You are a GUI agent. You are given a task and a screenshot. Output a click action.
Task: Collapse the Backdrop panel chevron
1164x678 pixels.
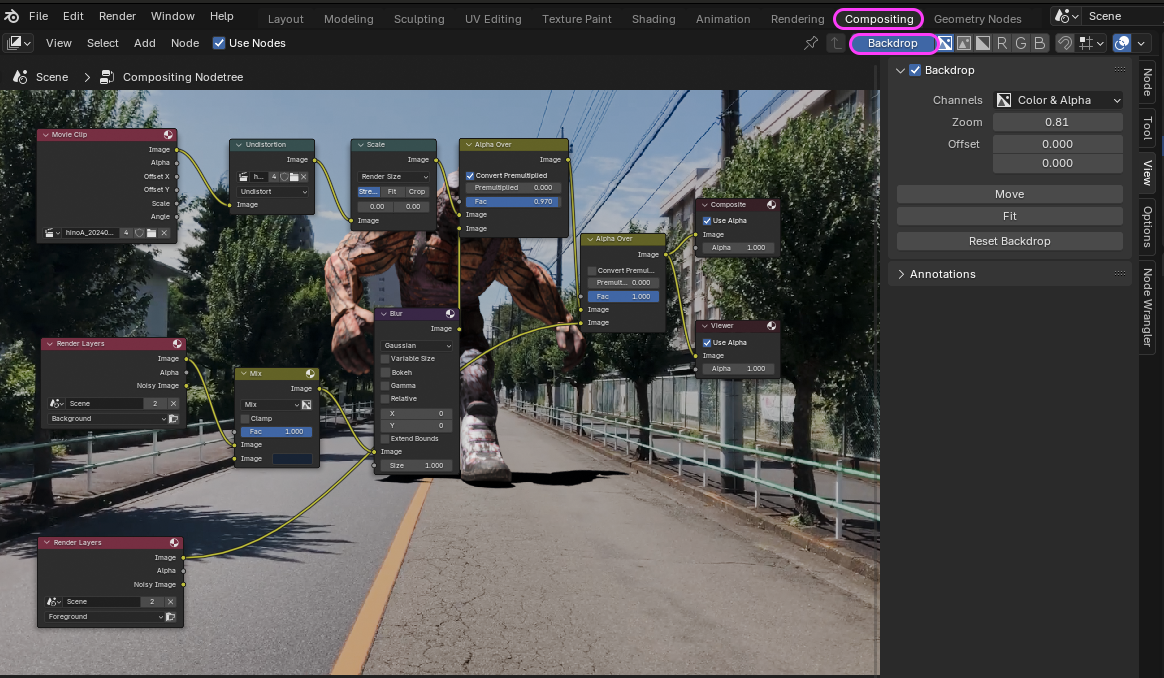coord(900,70)
